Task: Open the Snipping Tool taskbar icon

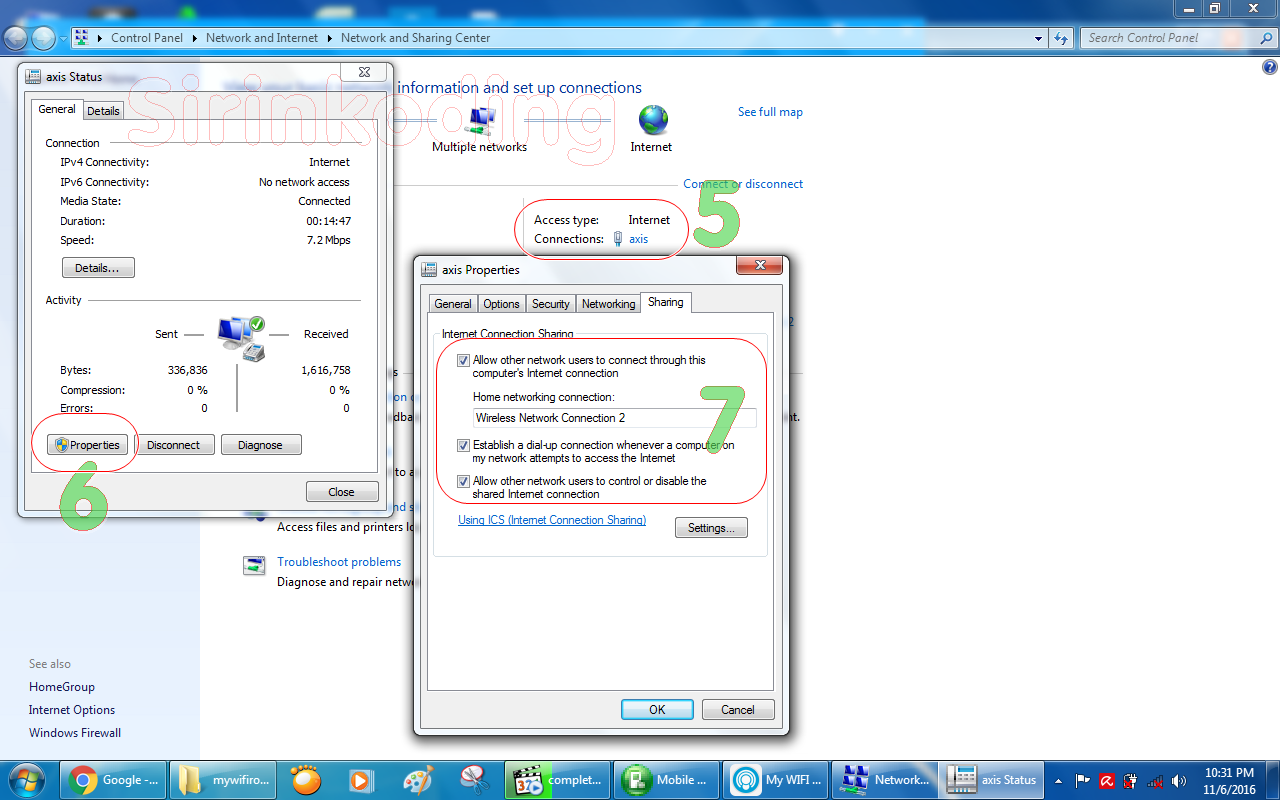Action: [x=473, y=779]
